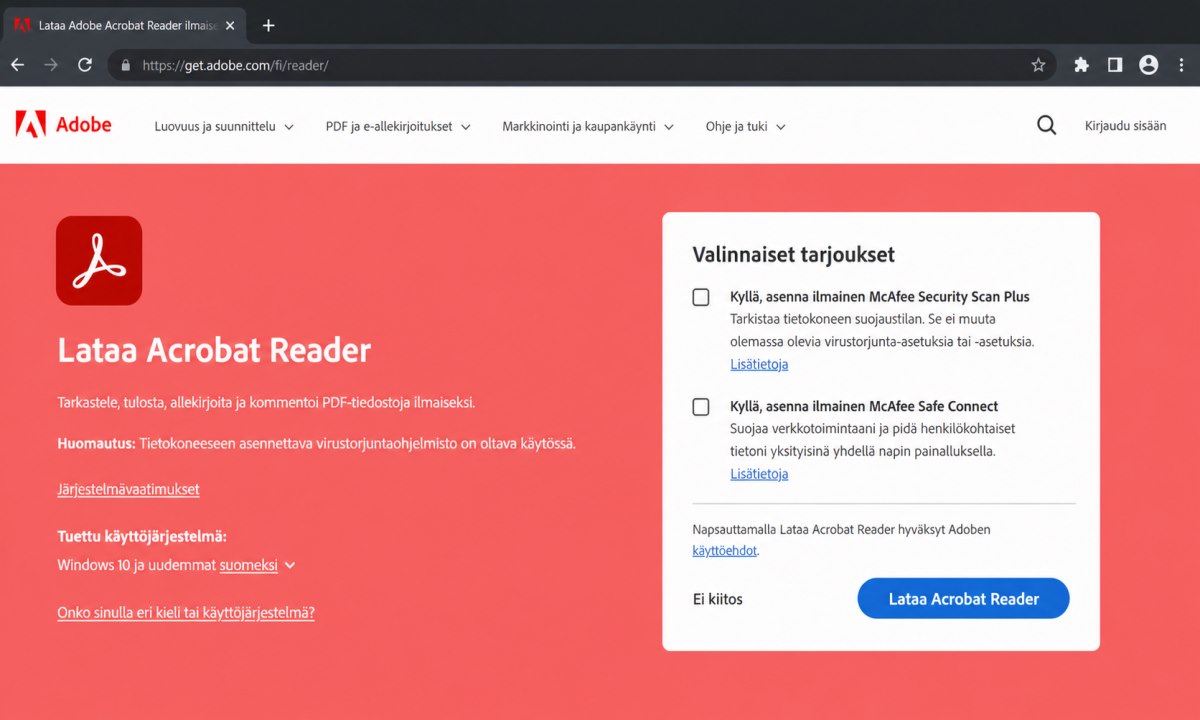Screen dimensions: 1200x720
Task: Click the Adobe logo in header
Action: pos(63,125)
